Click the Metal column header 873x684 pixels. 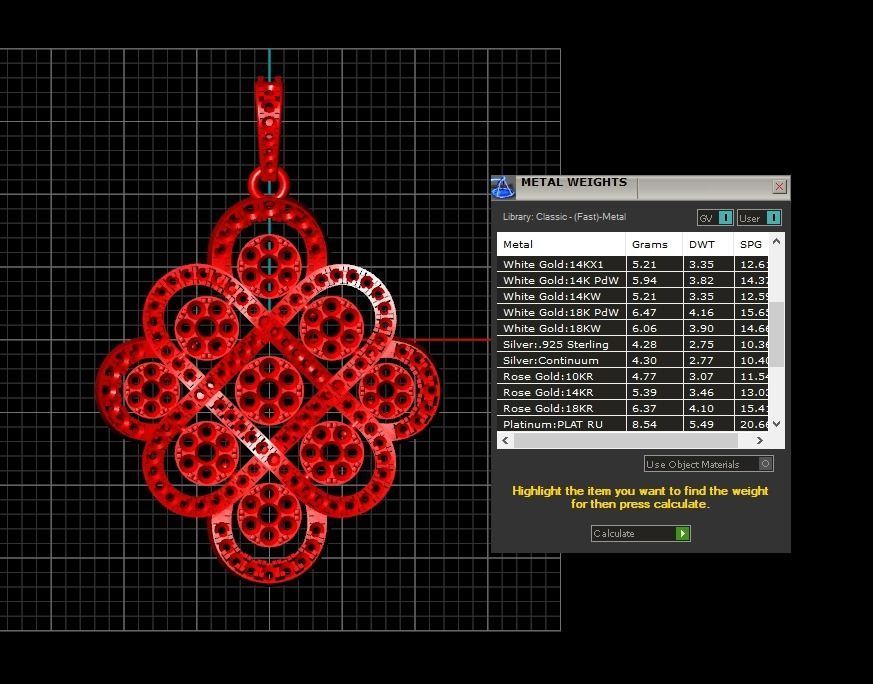pos(561,244)
